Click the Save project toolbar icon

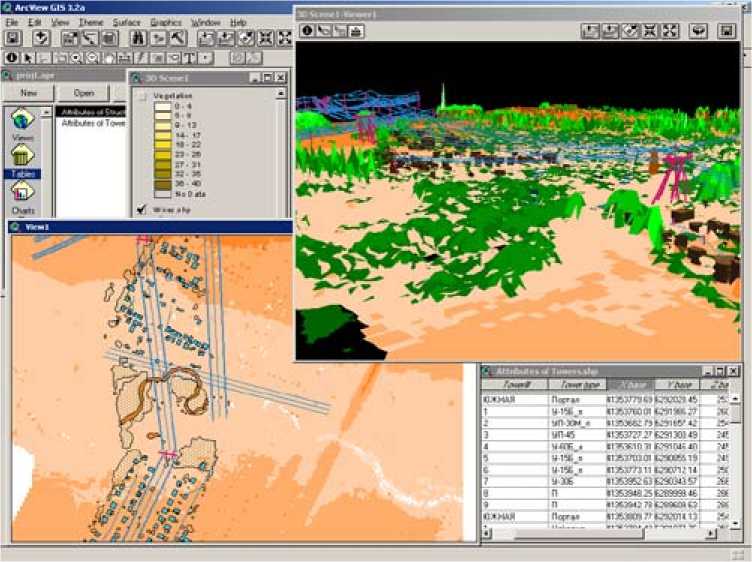13,38
